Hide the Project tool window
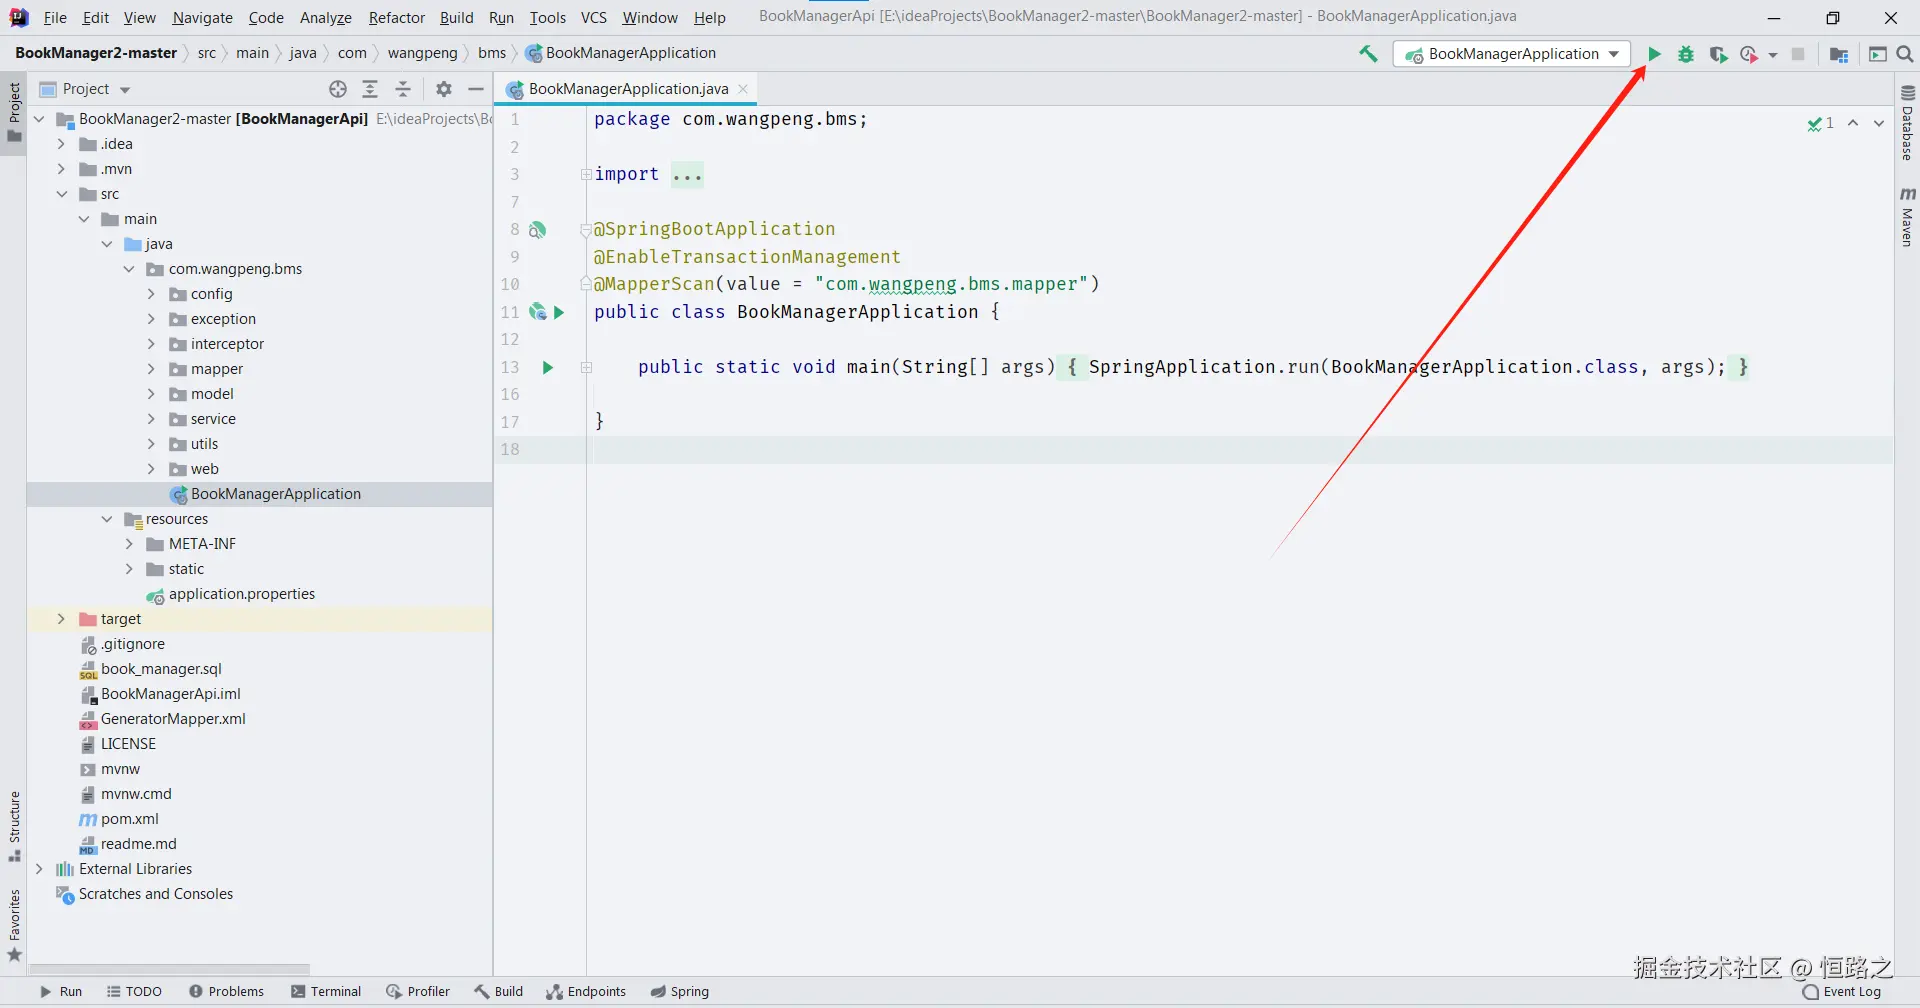This screenshot has height=1008, width=1920. click(476, 89)
